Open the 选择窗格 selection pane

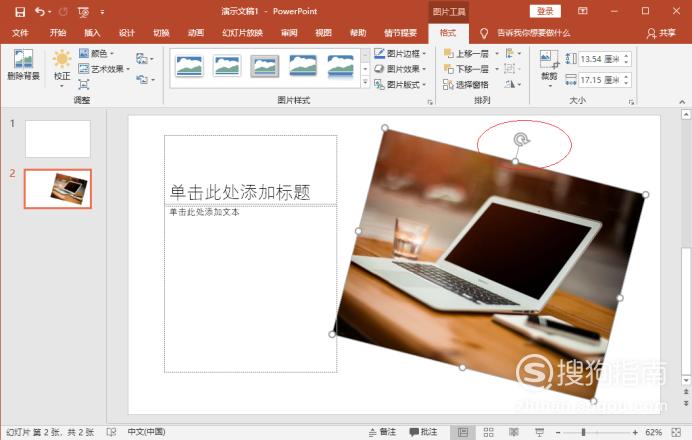(x=466, y=84)
